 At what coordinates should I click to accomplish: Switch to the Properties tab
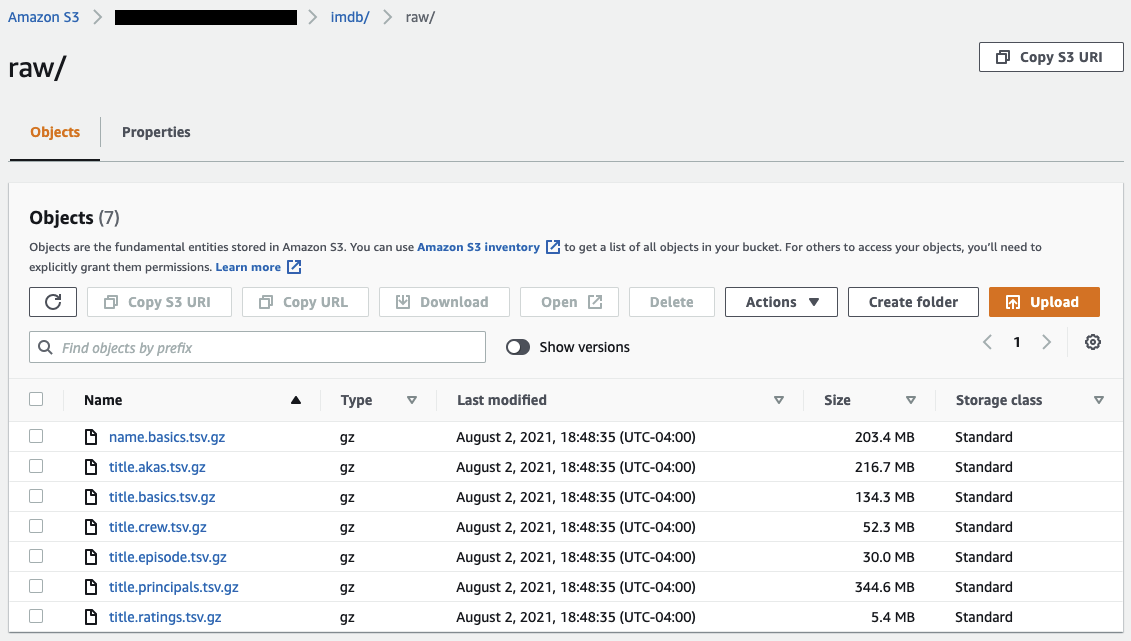tap(156, 132)
